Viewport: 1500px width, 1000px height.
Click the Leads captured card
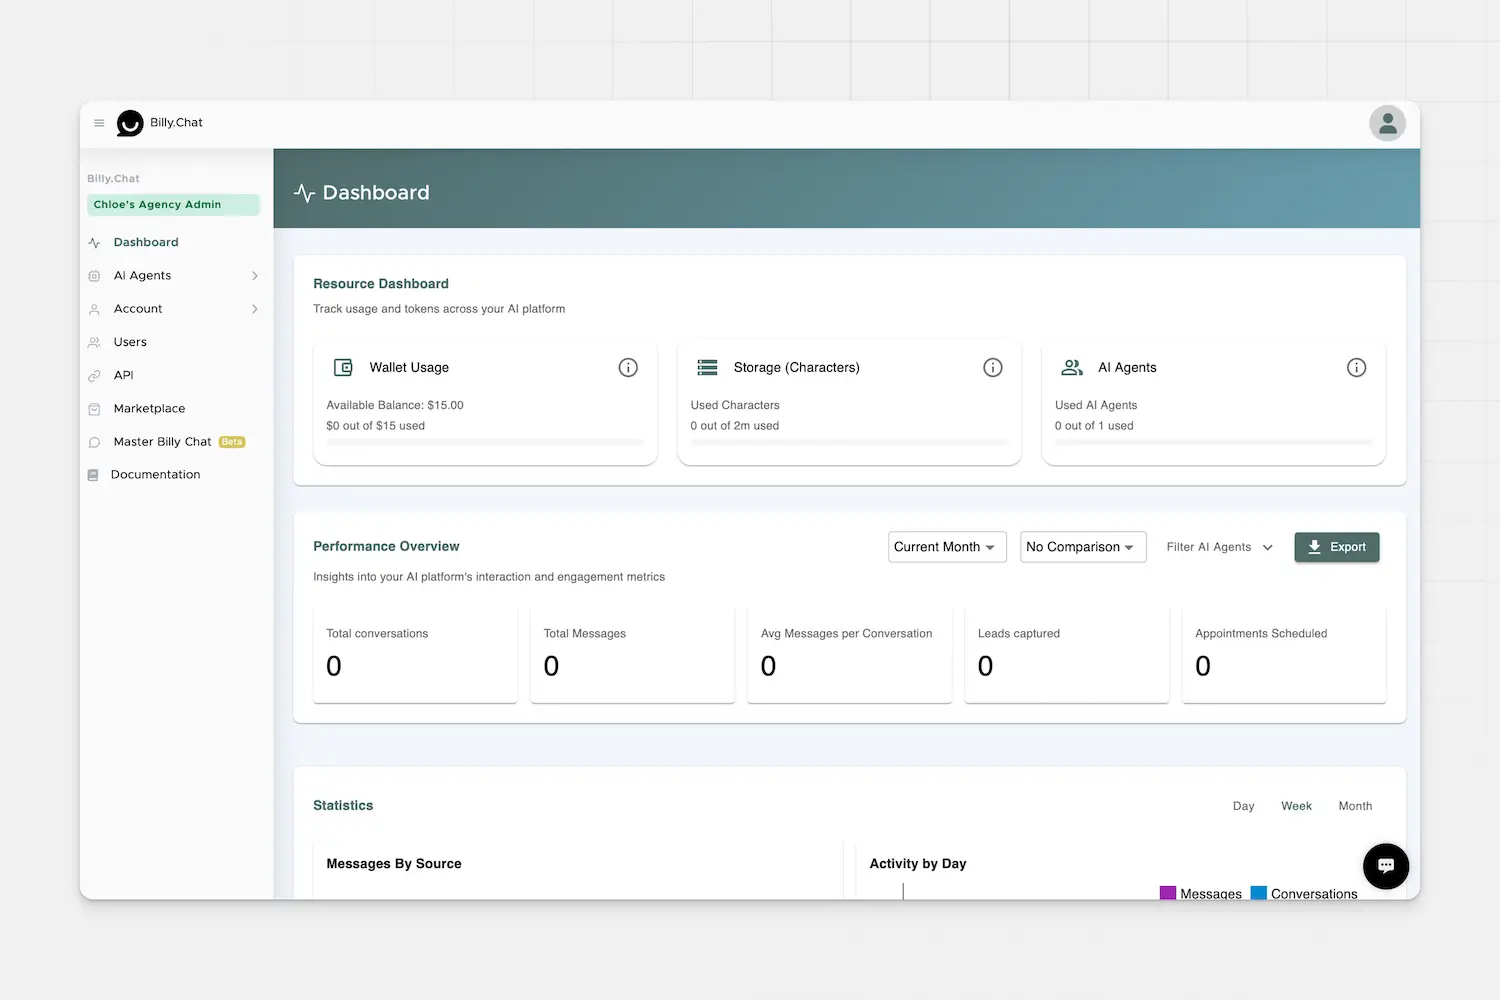pos(1066,655)
